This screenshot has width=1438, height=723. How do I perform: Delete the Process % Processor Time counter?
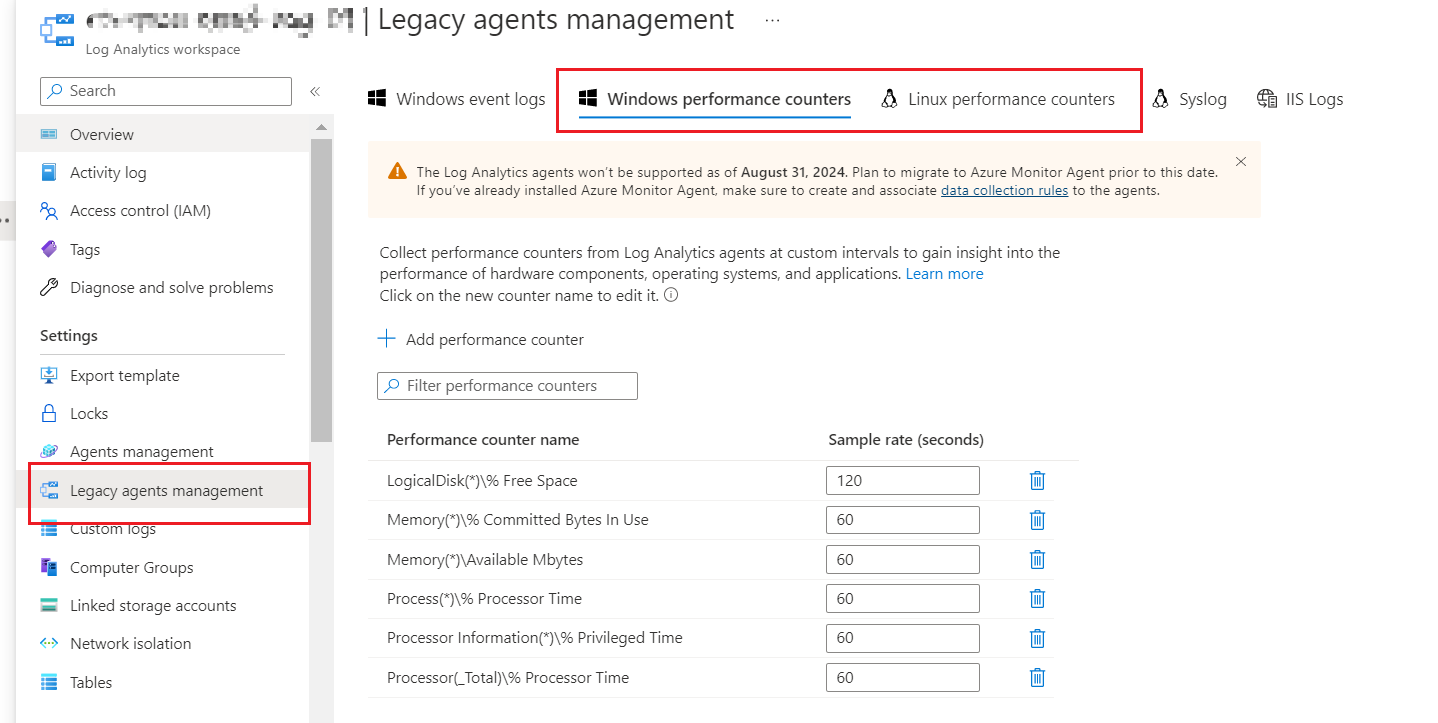point(1037,599)
